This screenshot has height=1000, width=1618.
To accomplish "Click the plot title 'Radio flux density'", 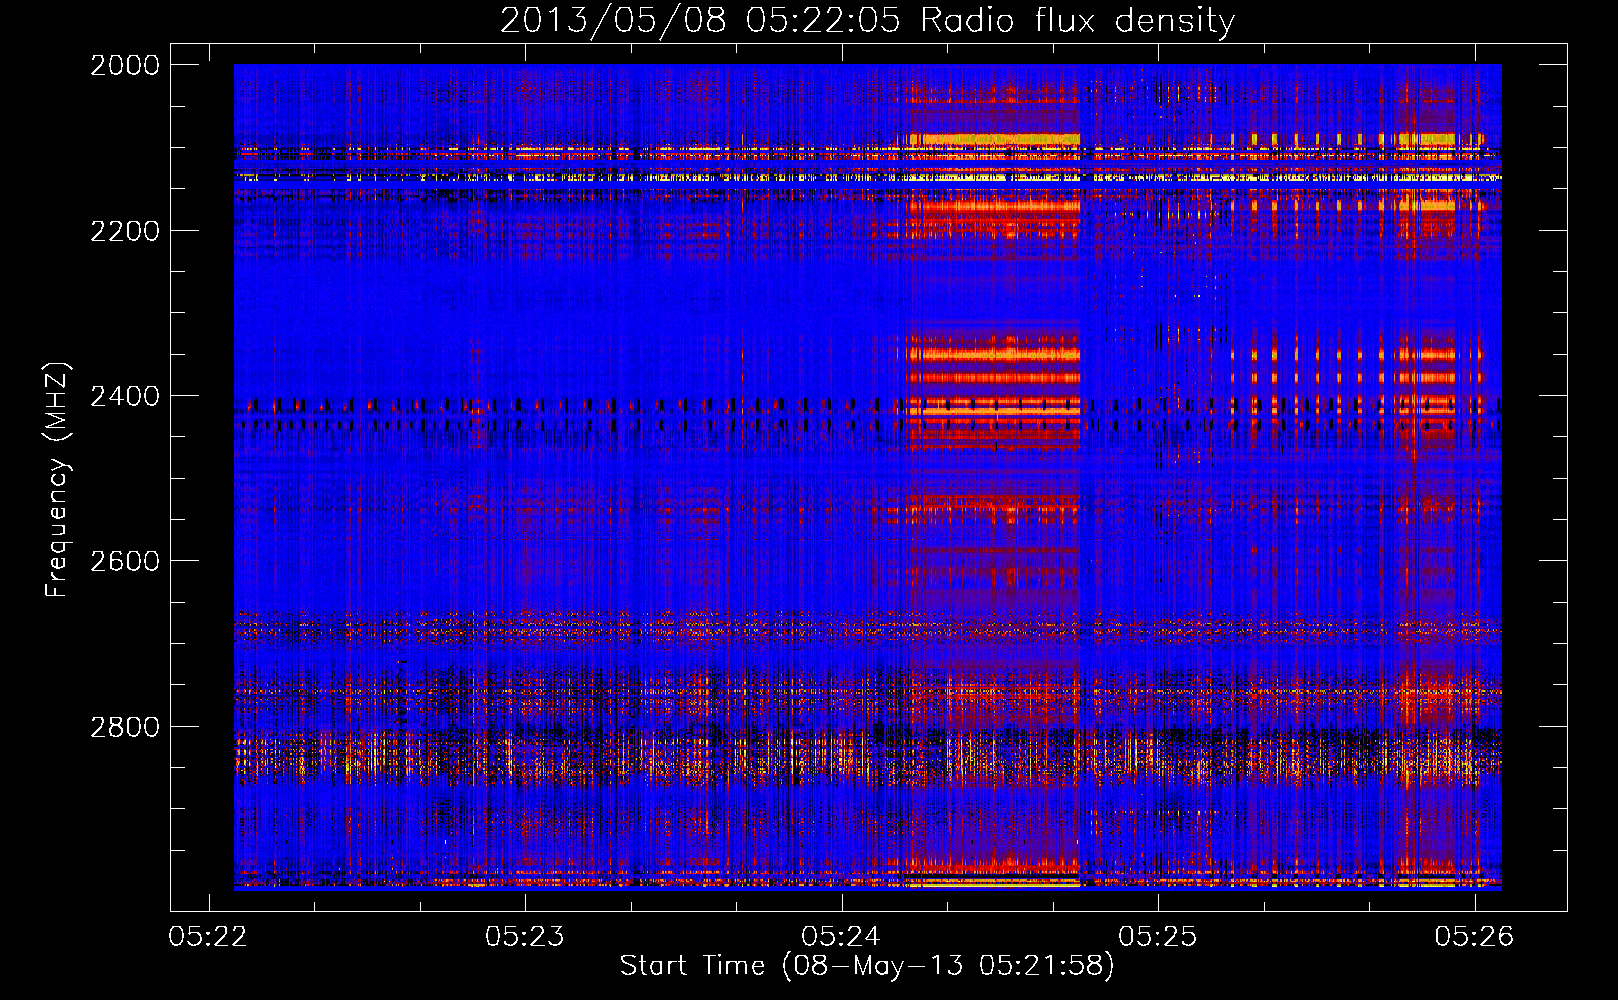I will point(1078,21).
